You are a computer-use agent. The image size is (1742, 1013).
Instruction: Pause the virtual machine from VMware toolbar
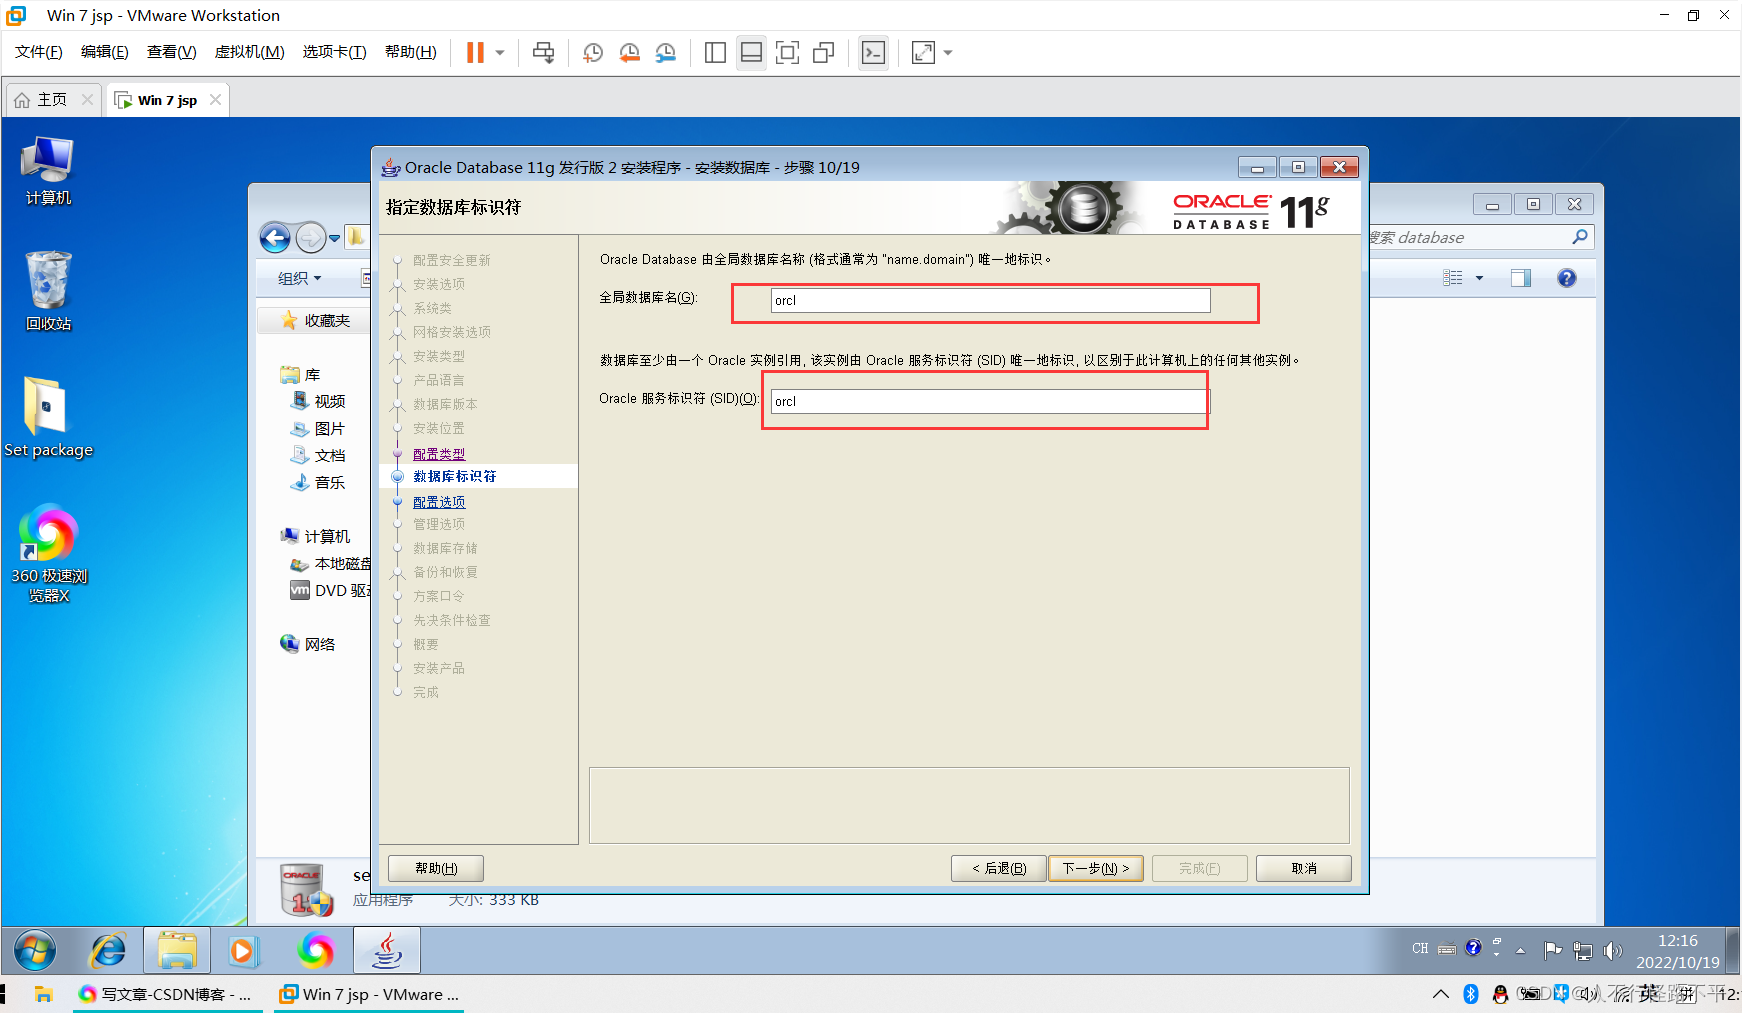click(x=475, y=52)
